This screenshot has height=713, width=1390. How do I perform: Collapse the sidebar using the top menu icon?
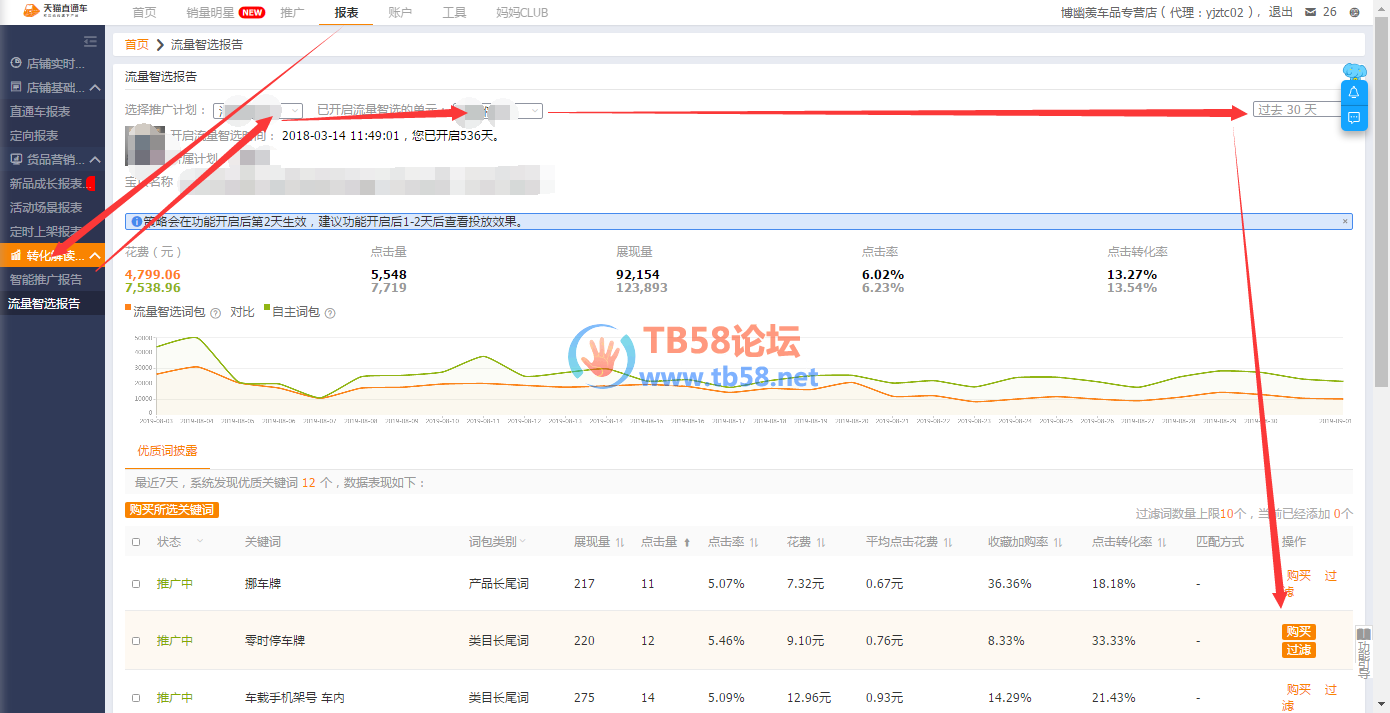(x=90, y=41)
